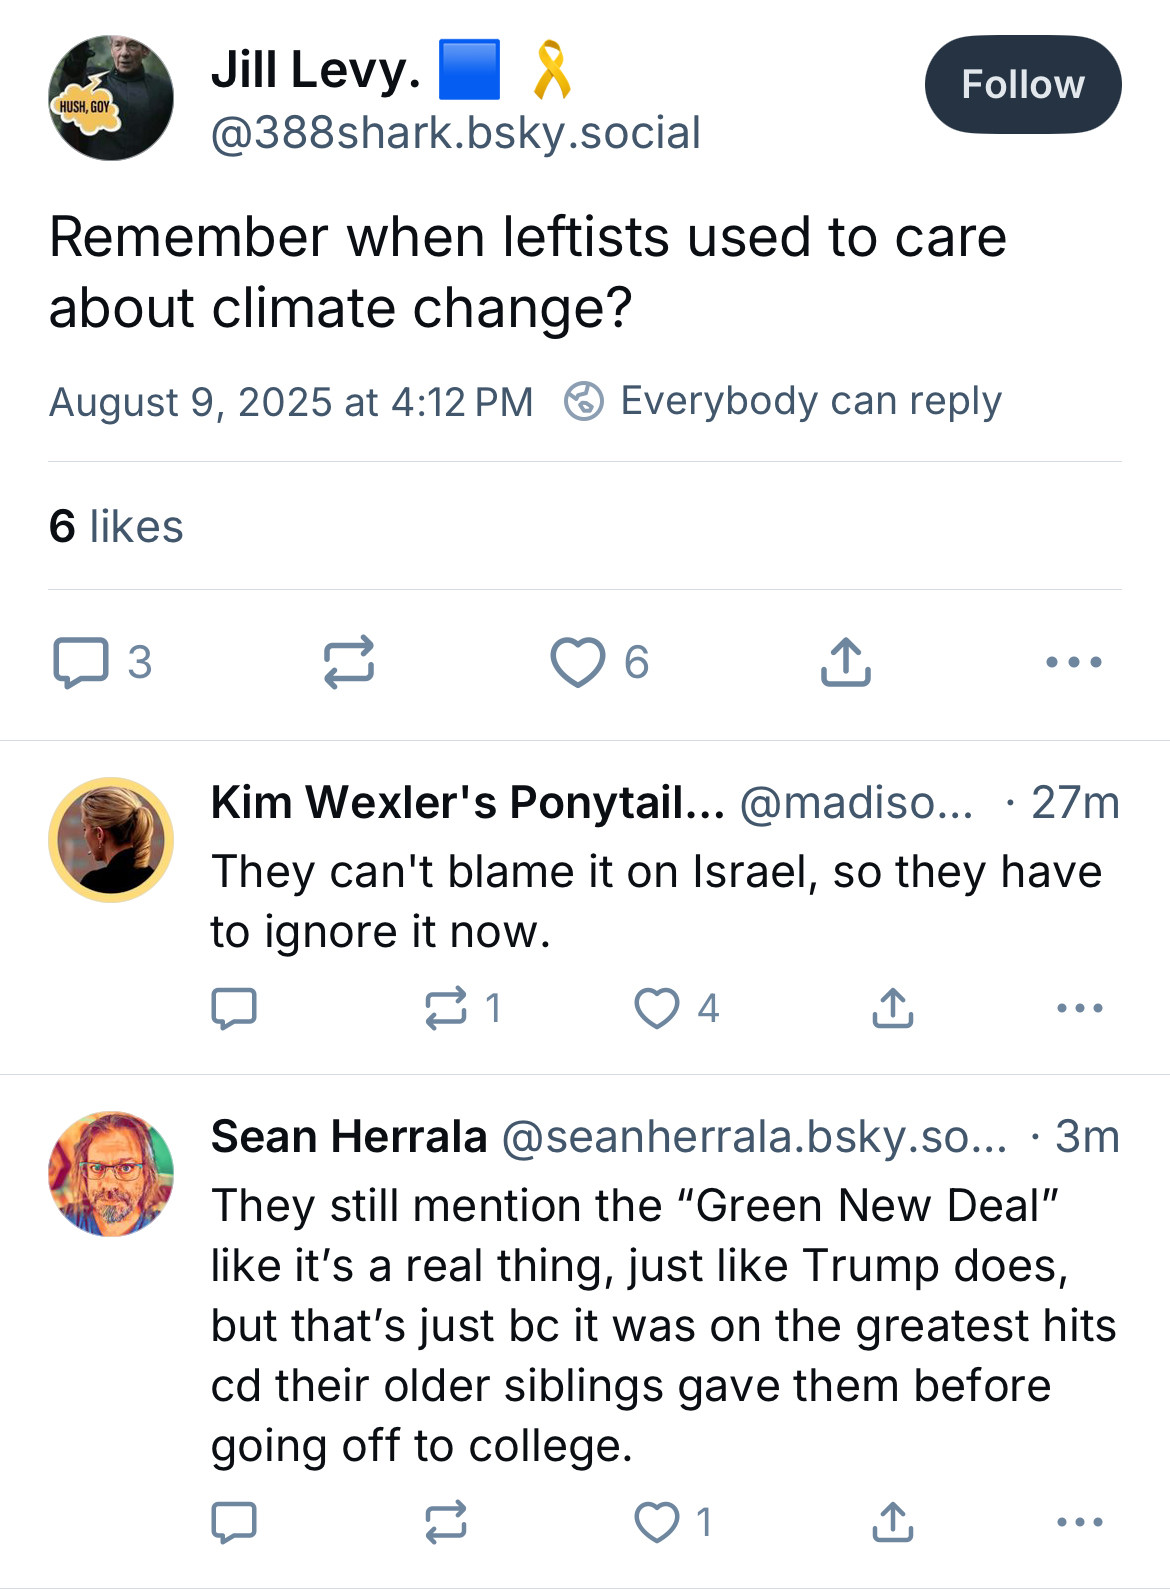
Task: Share Jill Levy's main post
Action: click(x=846, y=662)
